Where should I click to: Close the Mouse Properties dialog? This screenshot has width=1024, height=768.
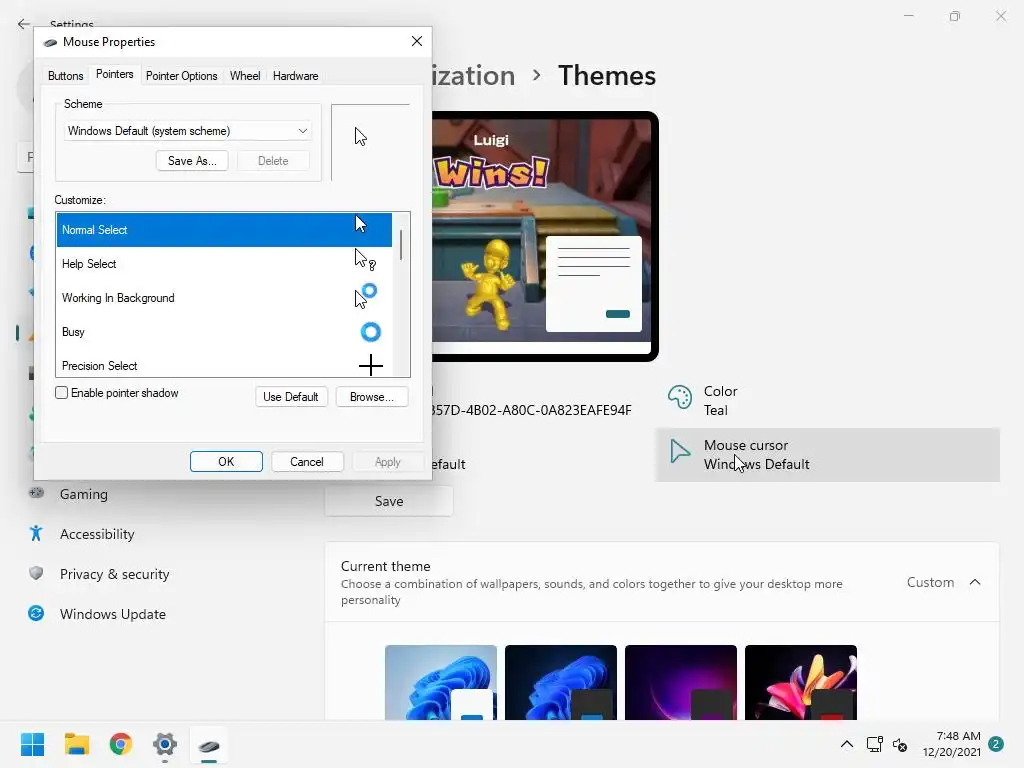(417, 41)
